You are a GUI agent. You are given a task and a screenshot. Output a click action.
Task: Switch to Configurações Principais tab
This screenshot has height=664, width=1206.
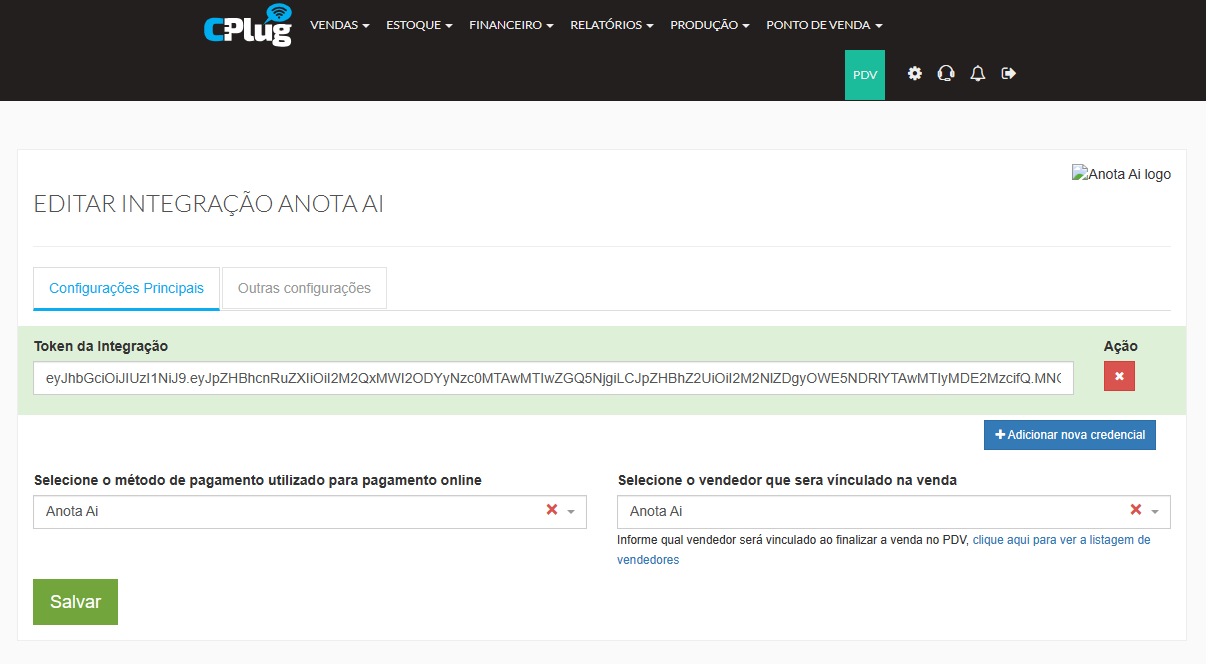(x=126, y=288)
